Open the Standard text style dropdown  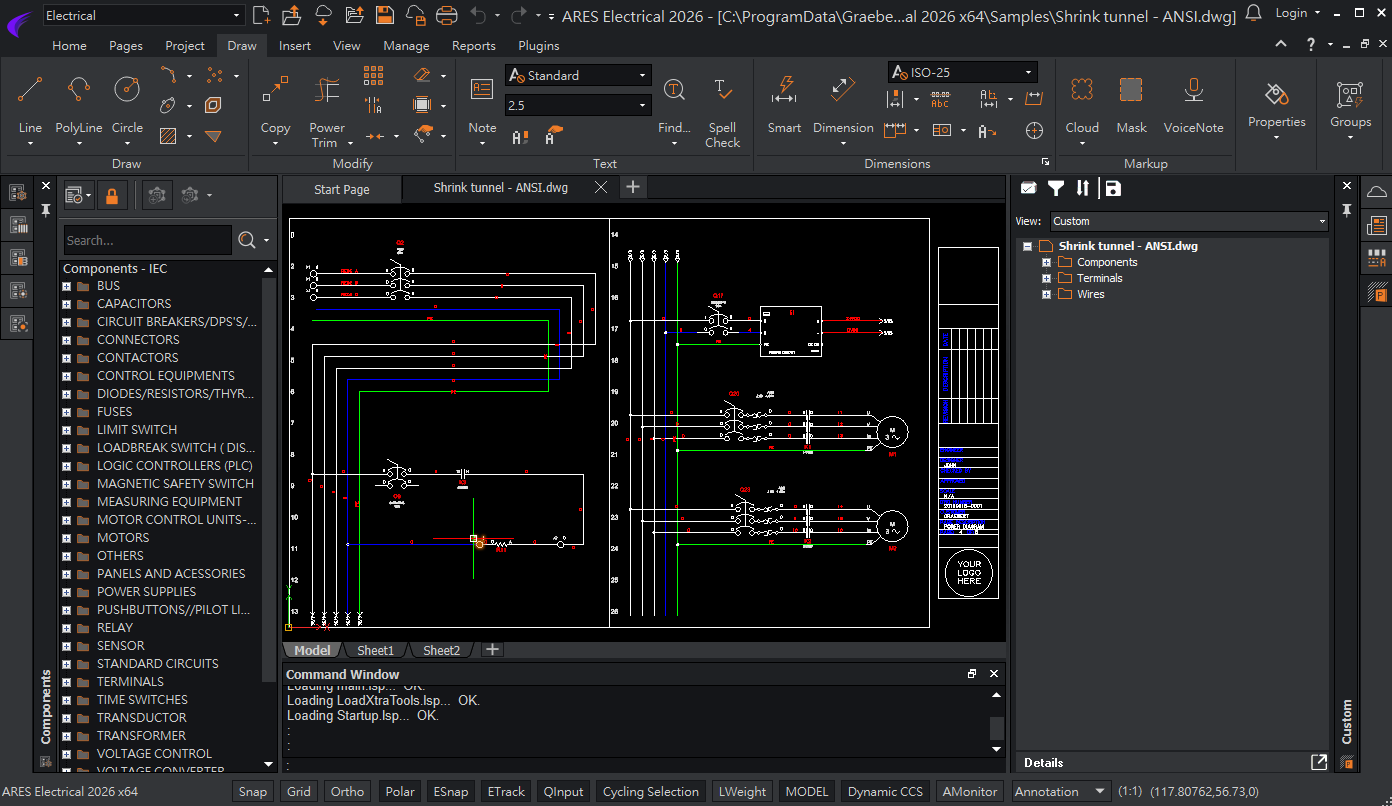tap(578, 75)
